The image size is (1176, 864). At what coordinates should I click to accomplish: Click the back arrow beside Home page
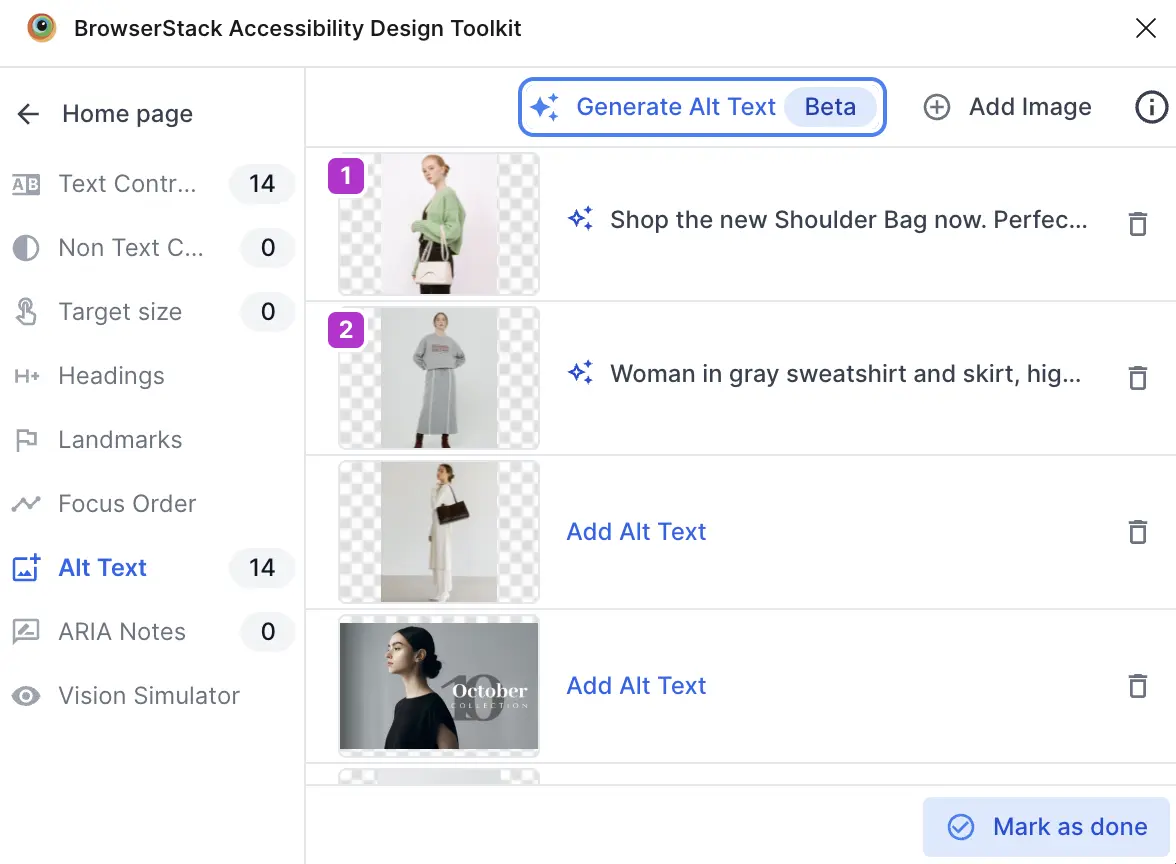coord(28,114)
